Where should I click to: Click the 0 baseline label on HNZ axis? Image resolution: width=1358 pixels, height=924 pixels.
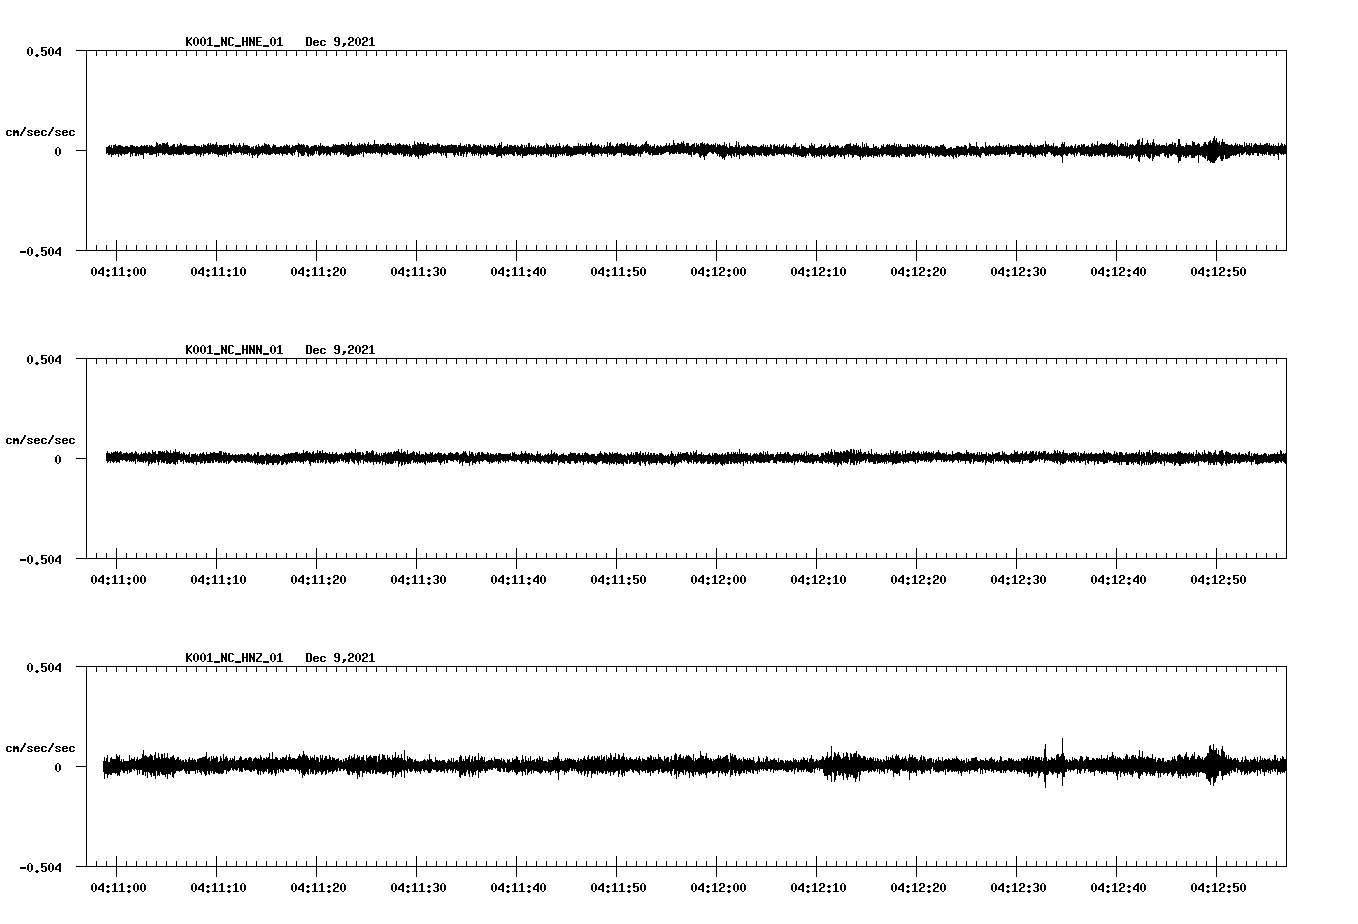click(58, 767)
